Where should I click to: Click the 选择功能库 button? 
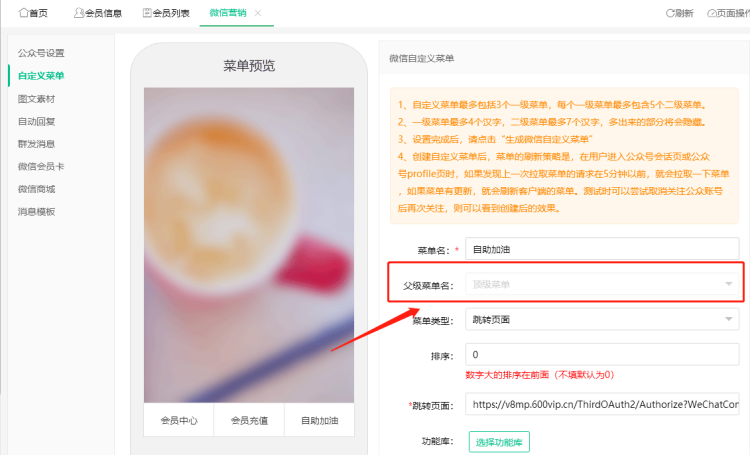499,441
